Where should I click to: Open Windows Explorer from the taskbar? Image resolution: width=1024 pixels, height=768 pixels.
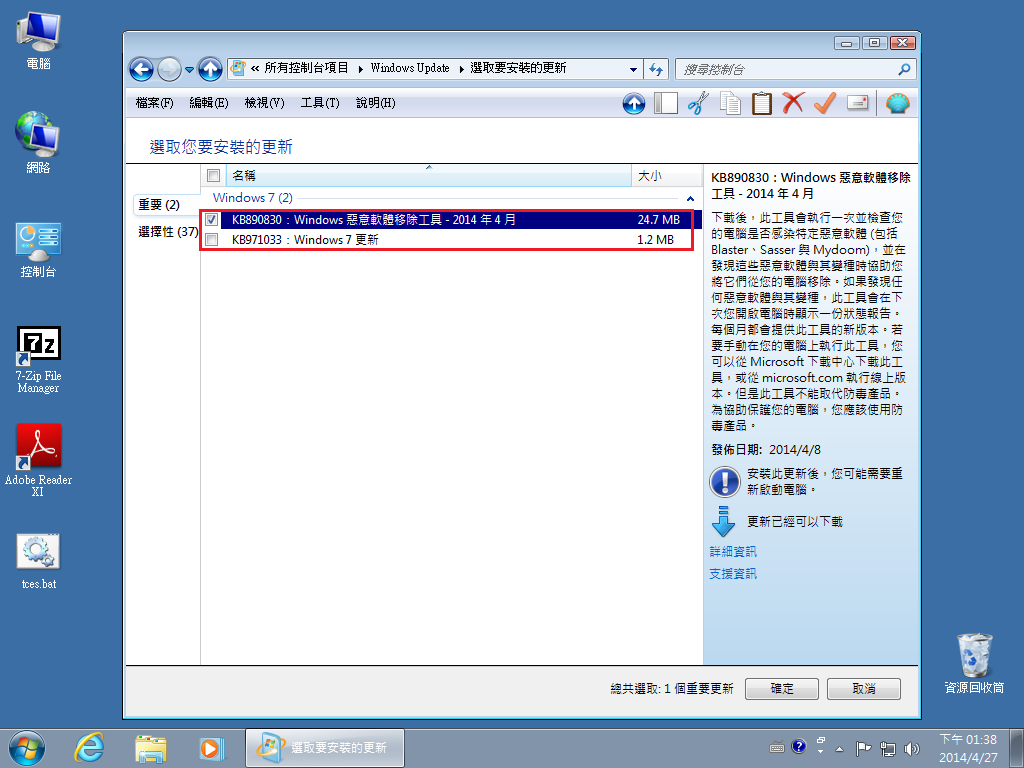150,748
